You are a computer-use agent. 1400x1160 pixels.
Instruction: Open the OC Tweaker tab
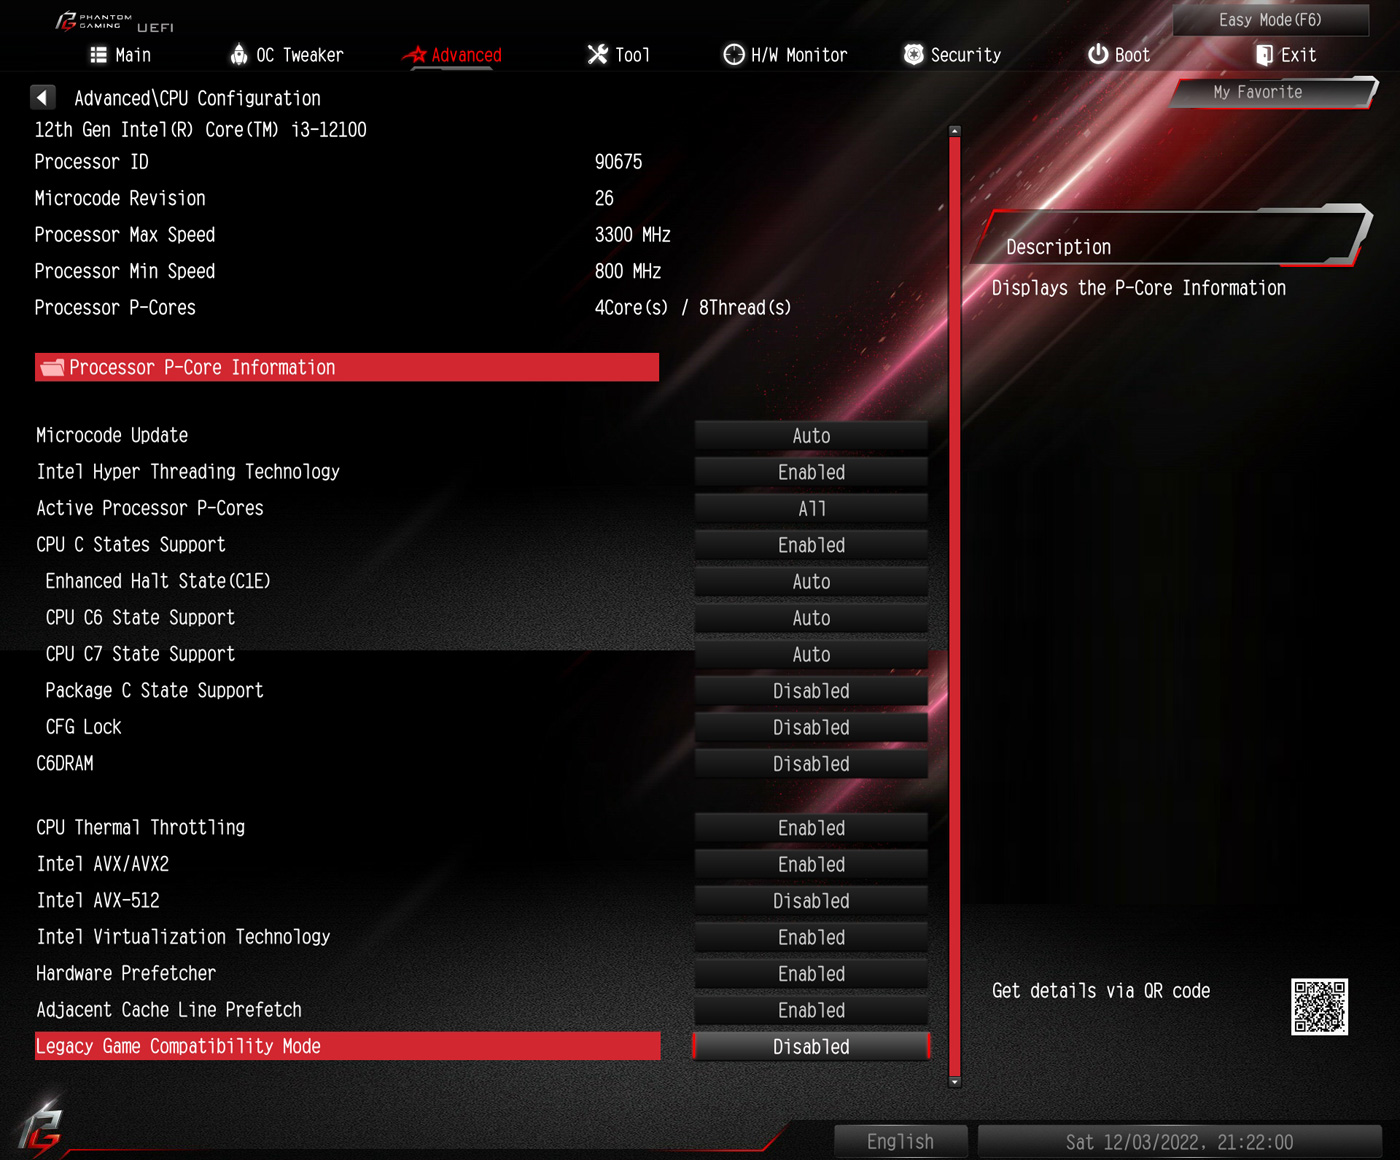click(x=287, y=55)
